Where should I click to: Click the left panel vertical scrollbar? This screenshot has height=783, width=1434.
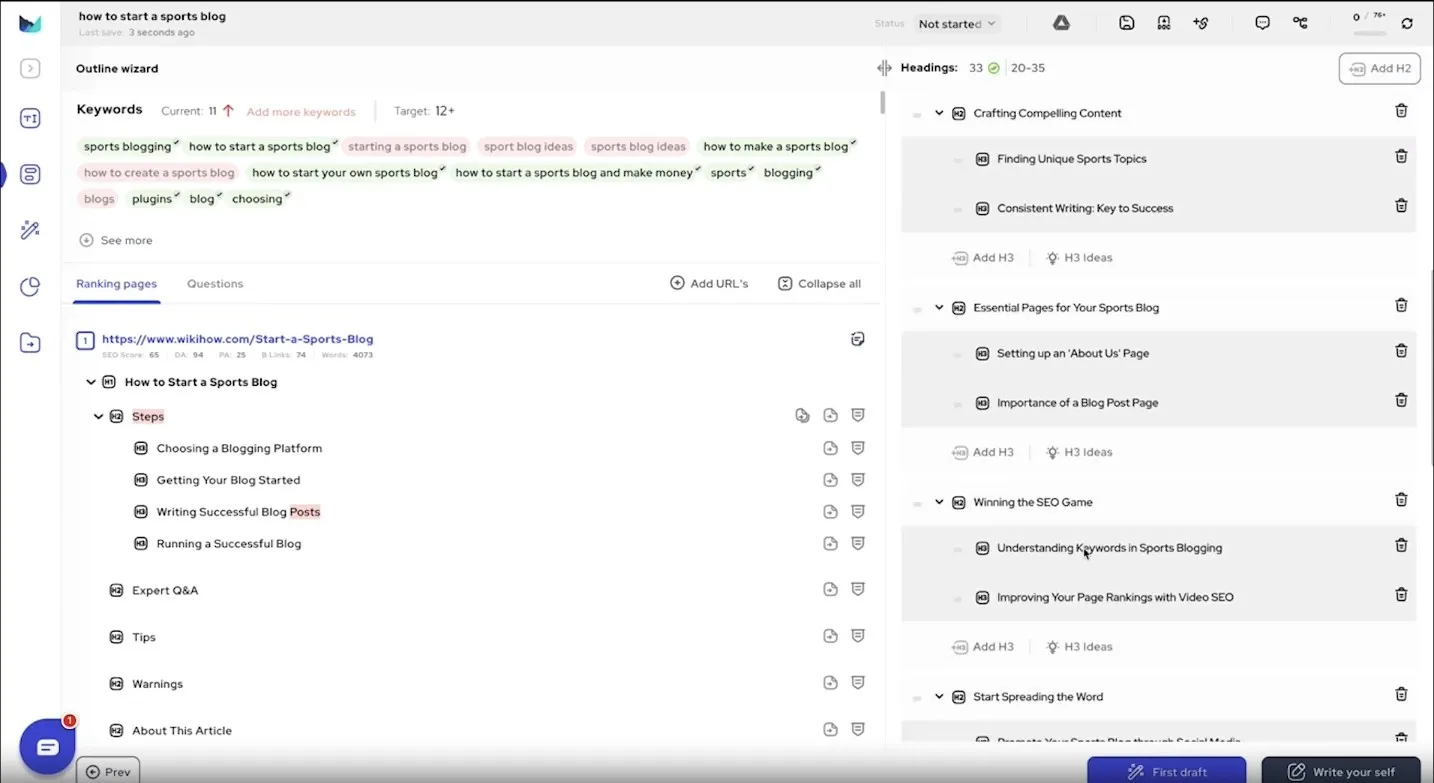882,102
